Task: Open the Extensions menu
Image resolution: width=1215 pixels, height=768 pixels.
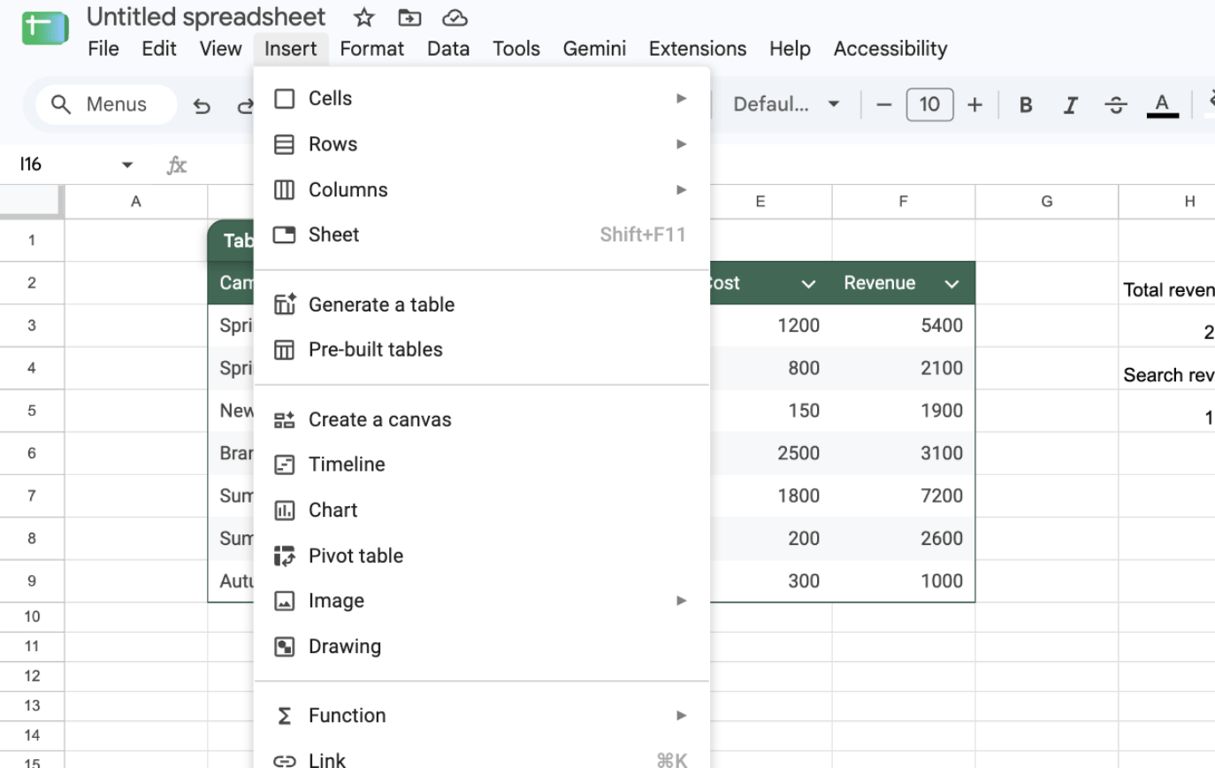Action: 697,48
